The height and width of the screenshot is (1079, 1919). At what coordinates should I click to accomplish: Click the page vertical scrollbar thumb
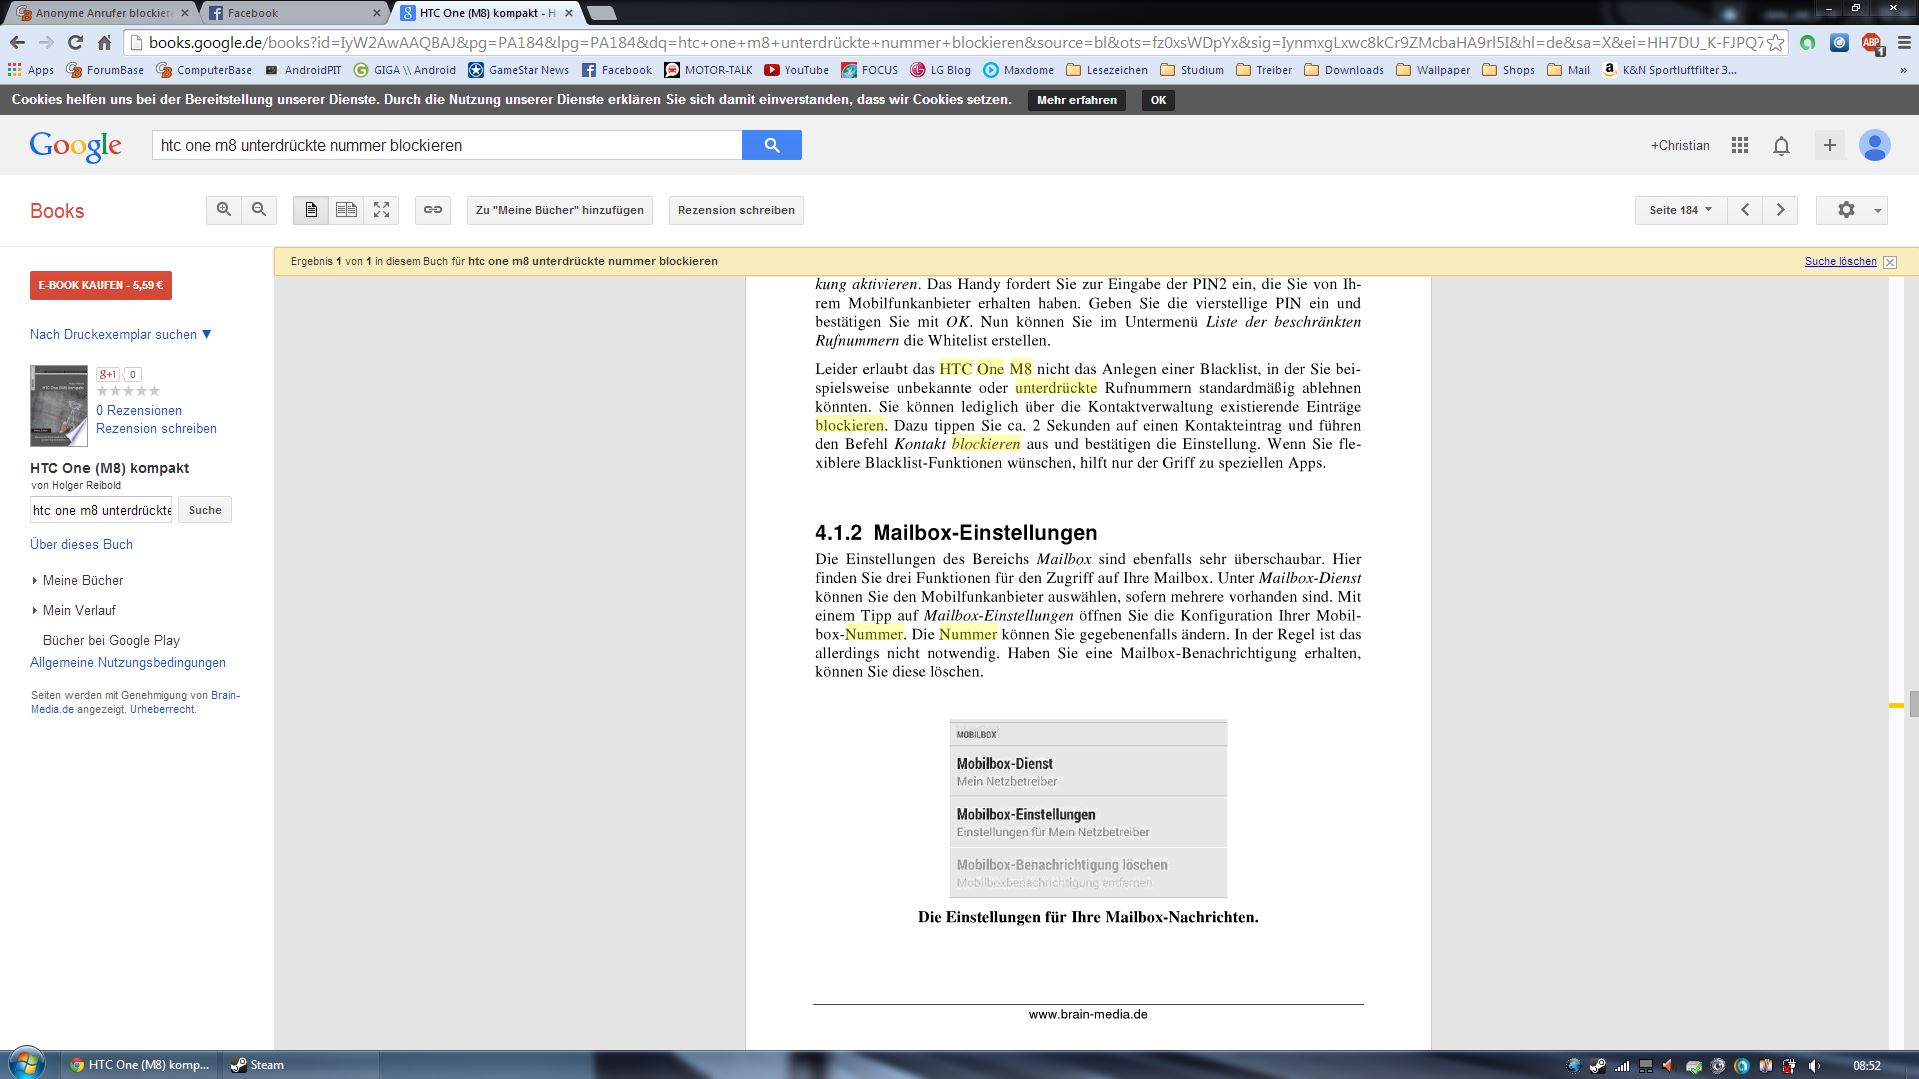click(x=1913, y=704)
